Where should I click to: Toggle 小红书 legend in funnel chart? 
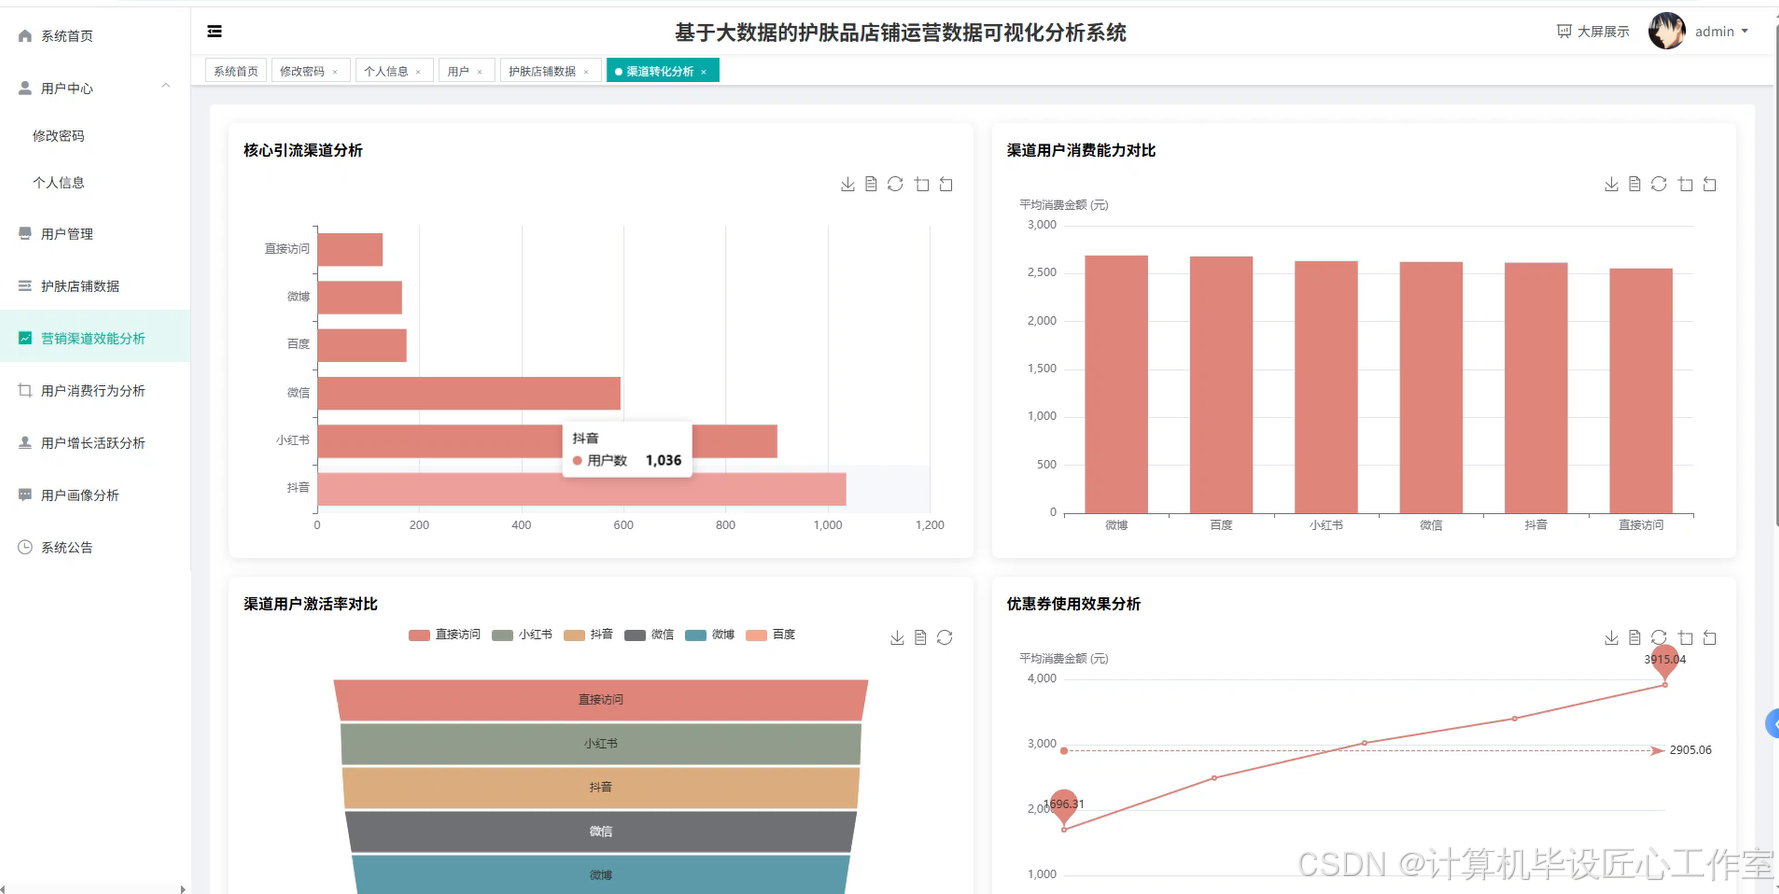coord(522,635)
